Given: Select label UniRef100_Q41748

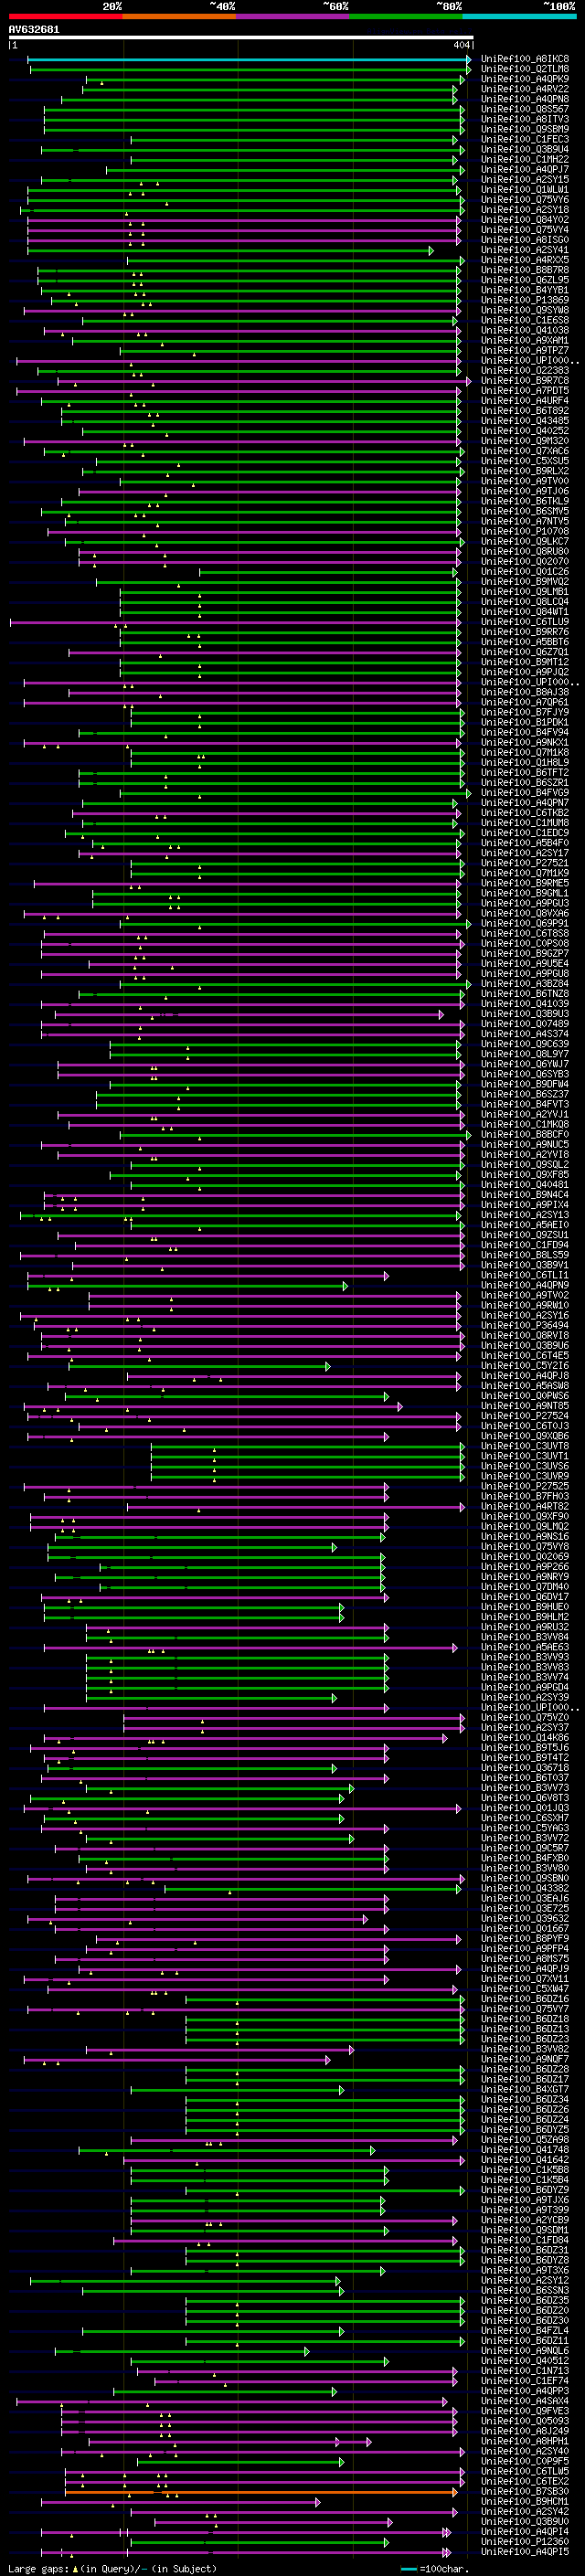Looking at the screenshot, I should 524,2149.
